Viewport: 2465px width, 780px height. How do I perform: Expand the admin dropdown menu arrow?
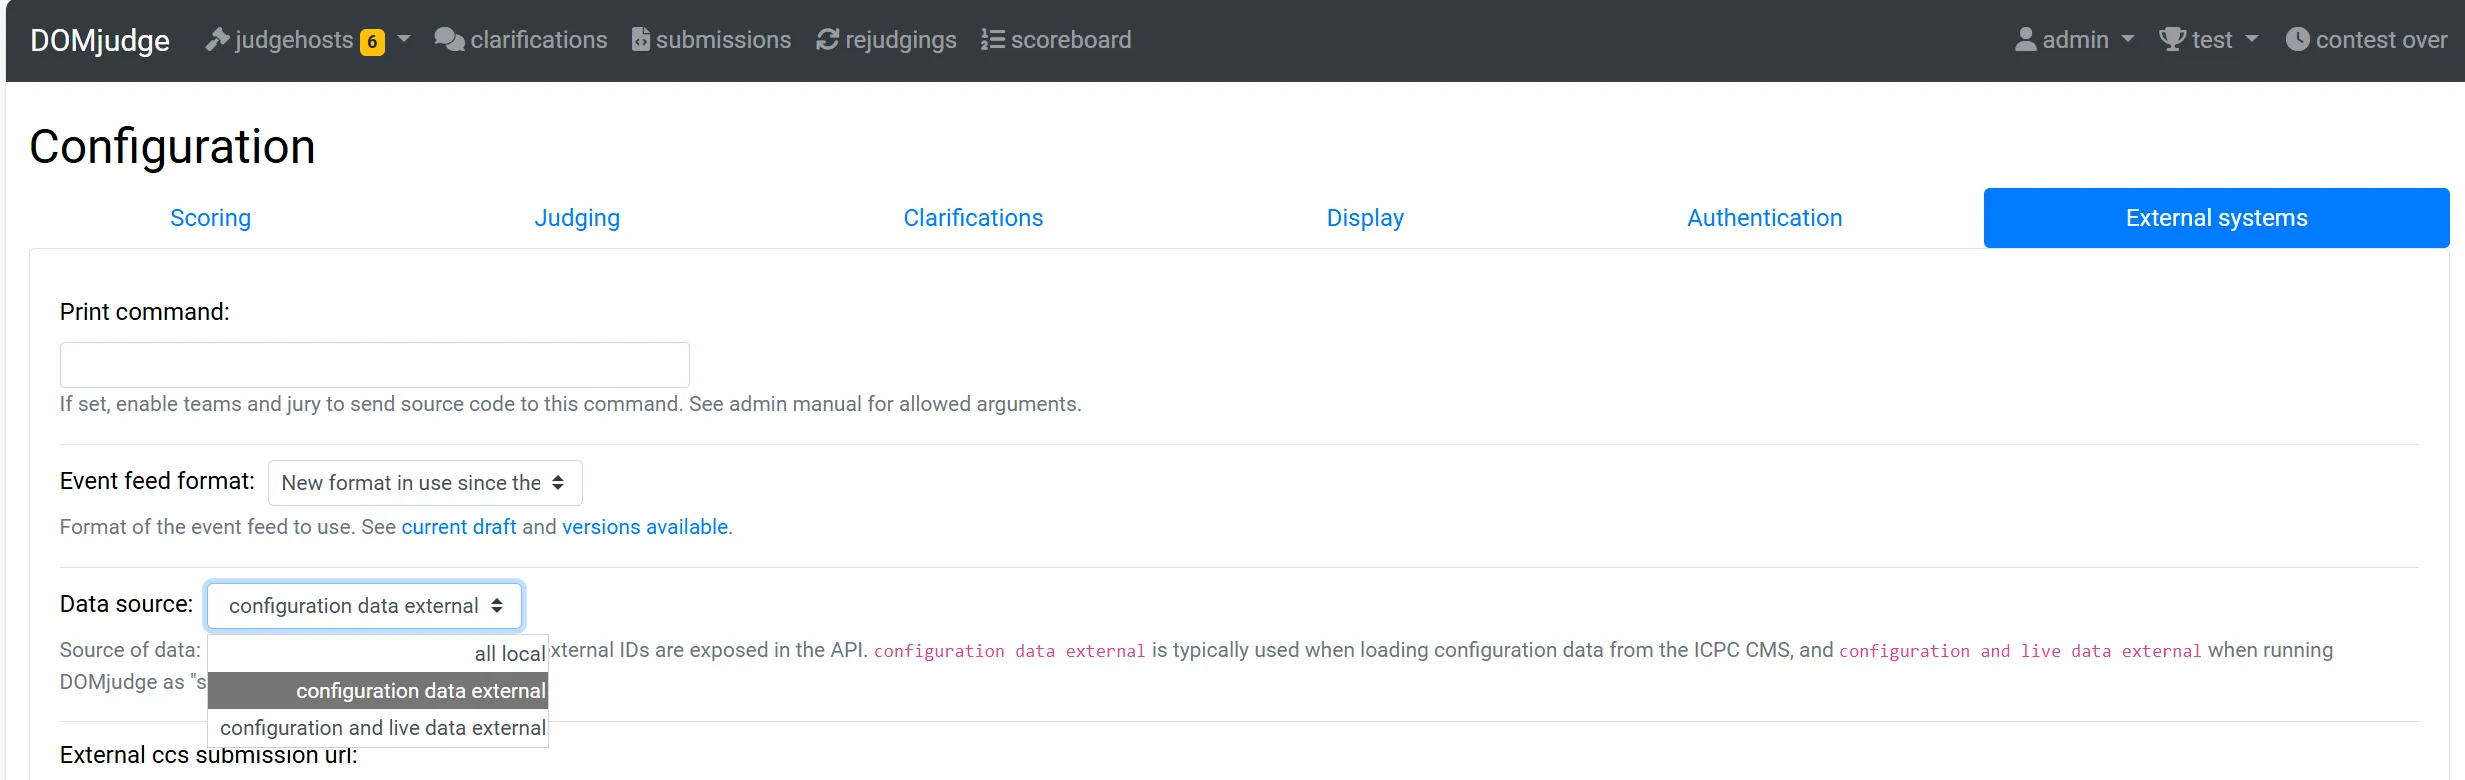(2128, 40)
